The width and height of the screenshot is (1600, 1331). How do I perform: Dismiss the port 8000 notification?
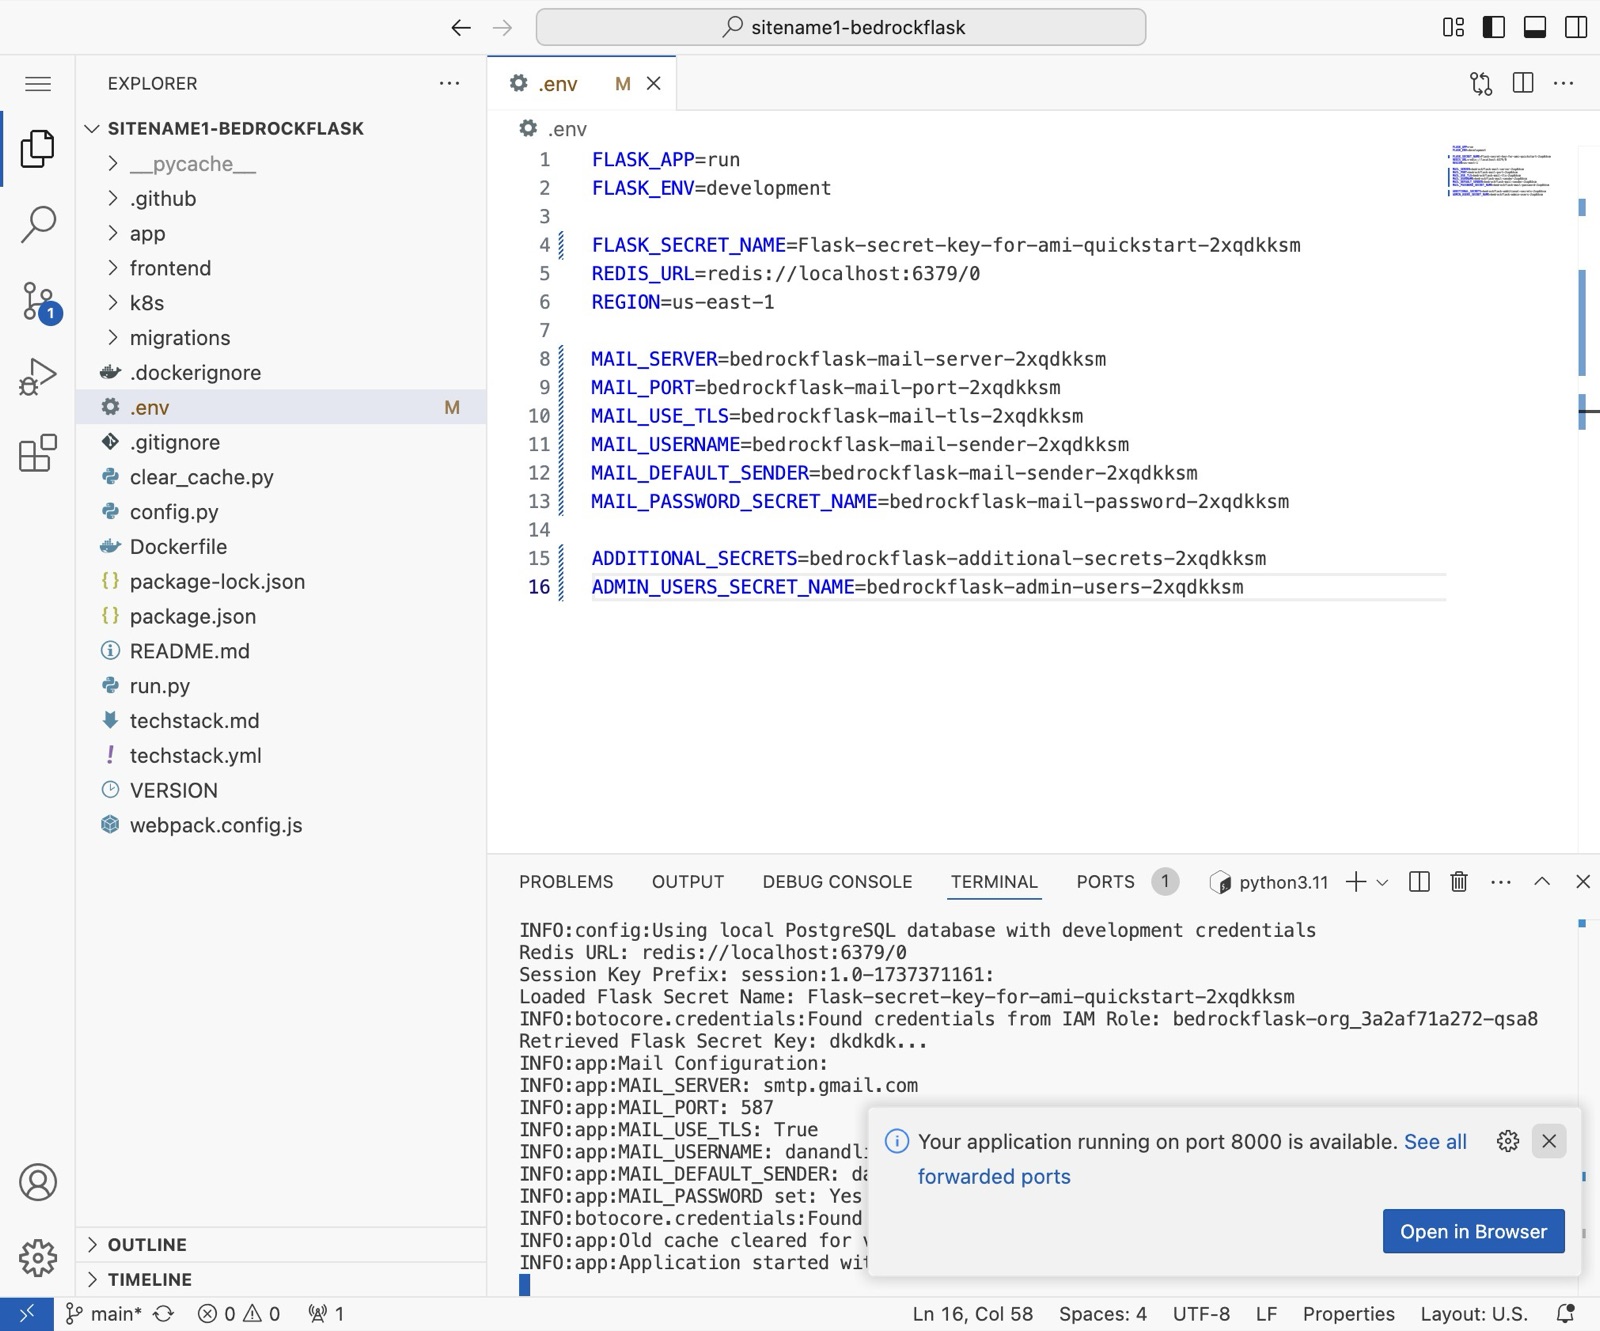click(x=1549, y=1141)
